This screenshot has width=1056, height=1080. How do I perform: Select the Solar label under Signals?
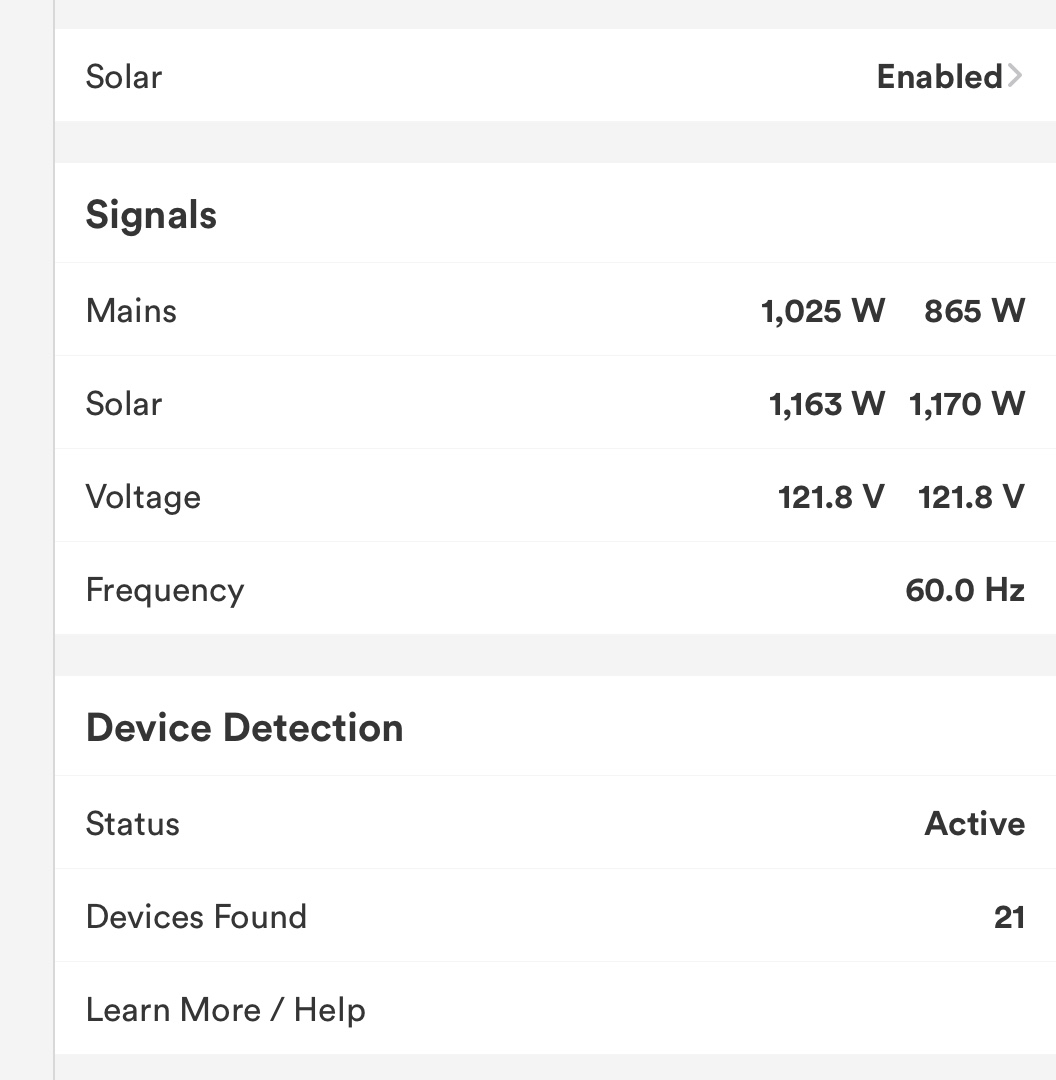pos(124,404)
